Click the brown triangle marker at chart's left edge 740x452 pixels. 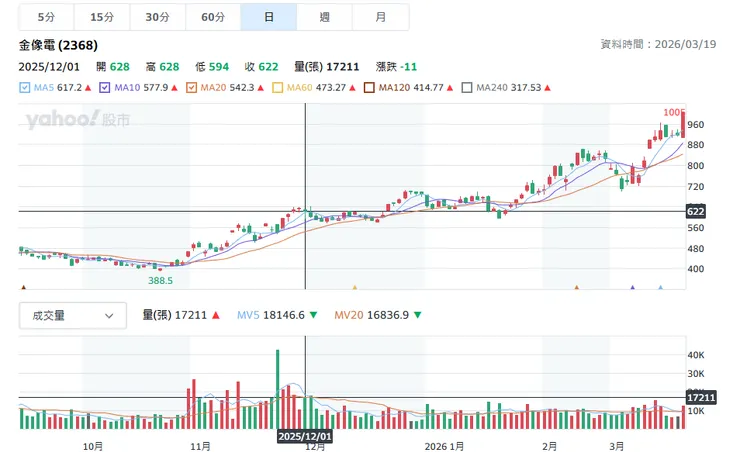pos(23,288)
